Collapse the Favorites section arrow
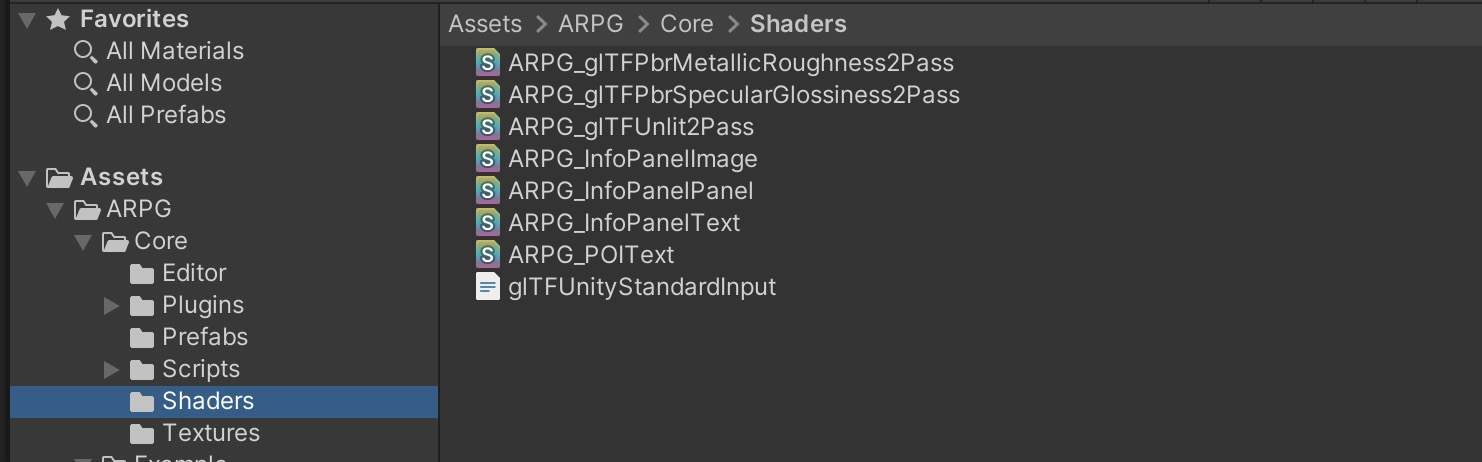This screenshot has height=462, width=1482. pos(27,20)
